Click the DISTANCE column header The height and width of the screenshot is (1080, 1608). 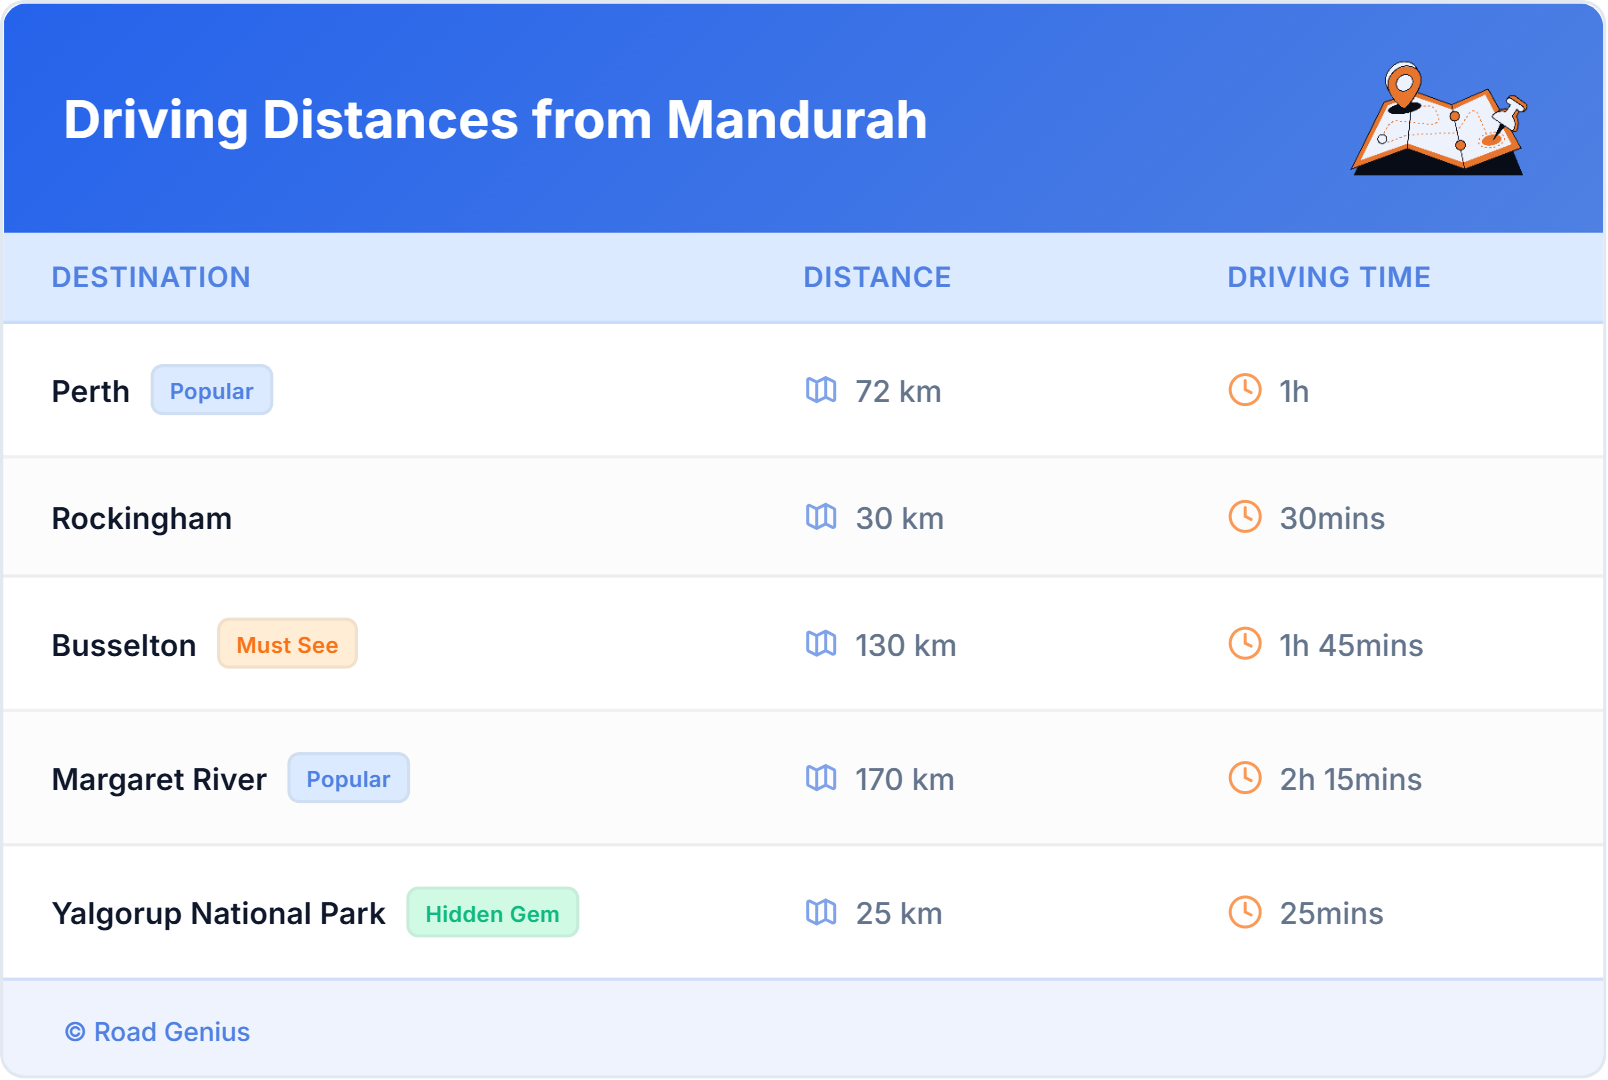pyautogui.click(x=877, y=277)
